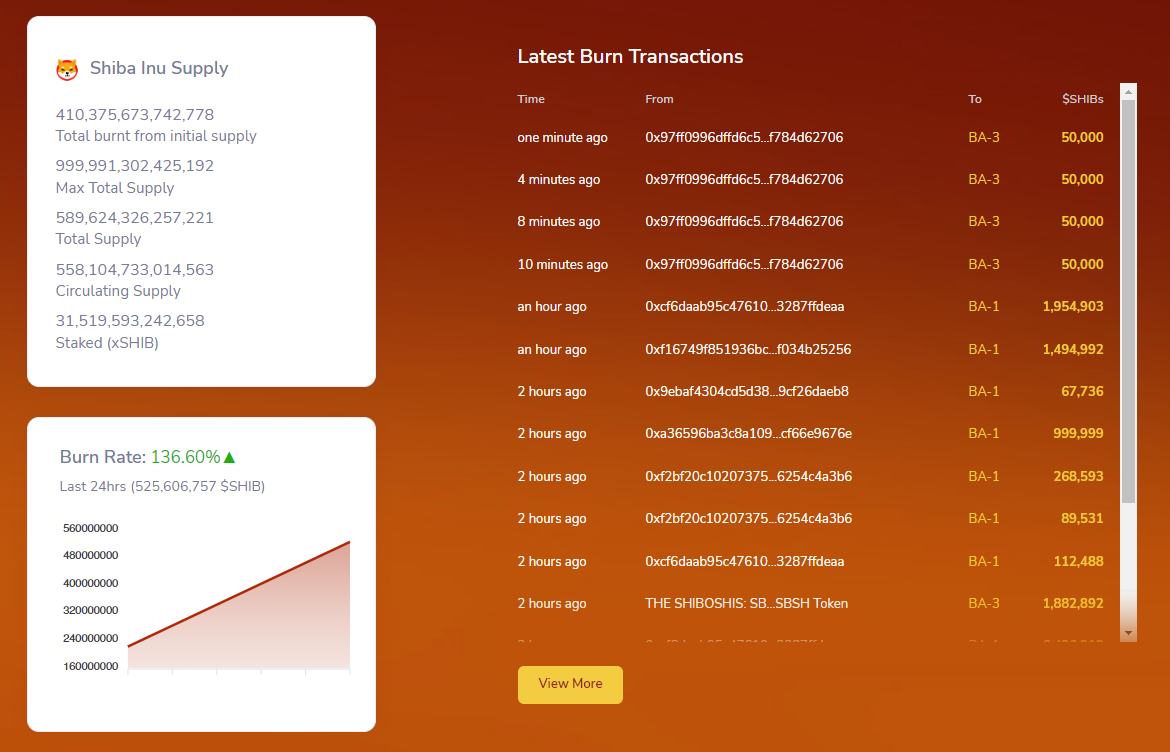Select the 1,494,992 burn amount
Screen dimensions: 1170x752
tap(1073, 349)
